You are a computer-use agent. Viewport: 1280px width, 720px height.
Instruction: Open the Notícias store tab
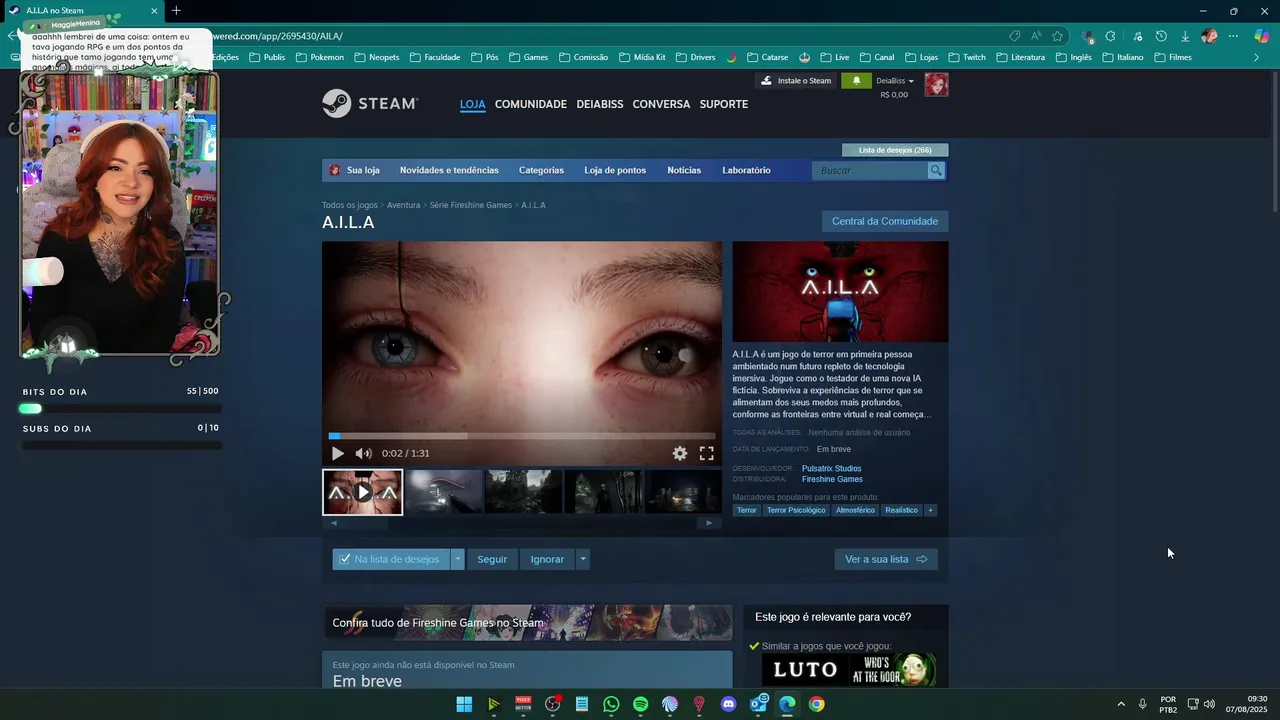[x=684, y=171]
